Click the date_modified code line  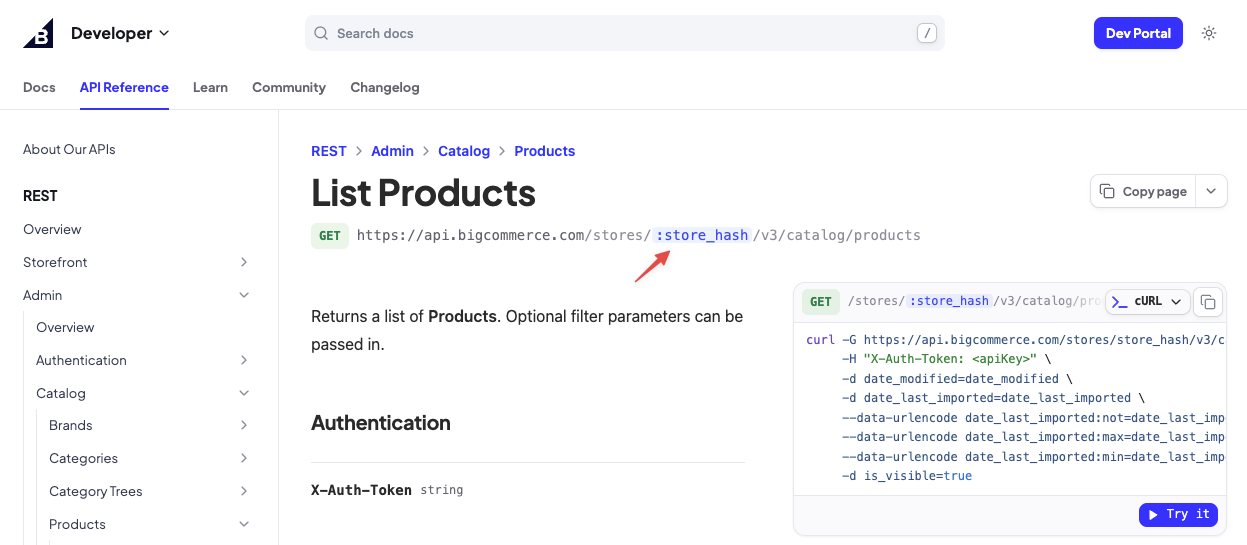957,379
